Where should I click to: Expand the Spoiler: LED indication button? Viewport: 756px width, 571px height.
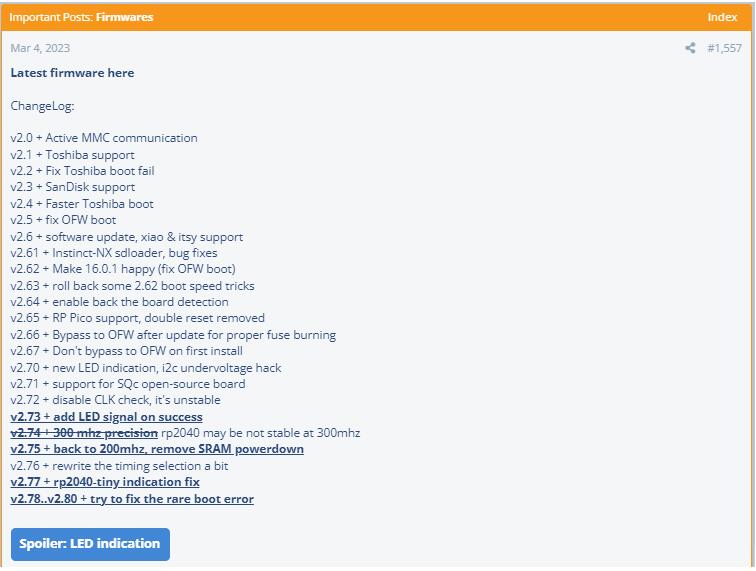[90, 544]
